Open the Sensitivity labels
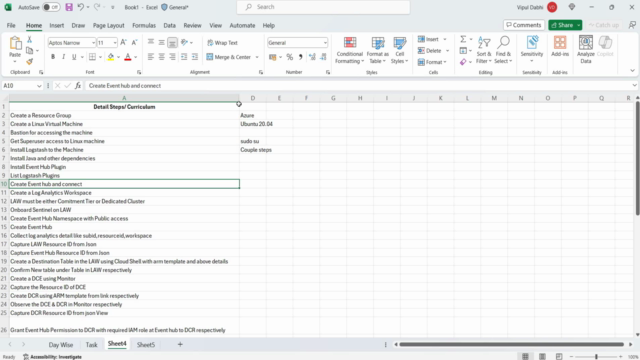Image resolution: width=640 pixels, height=360 pixels. 532,50
